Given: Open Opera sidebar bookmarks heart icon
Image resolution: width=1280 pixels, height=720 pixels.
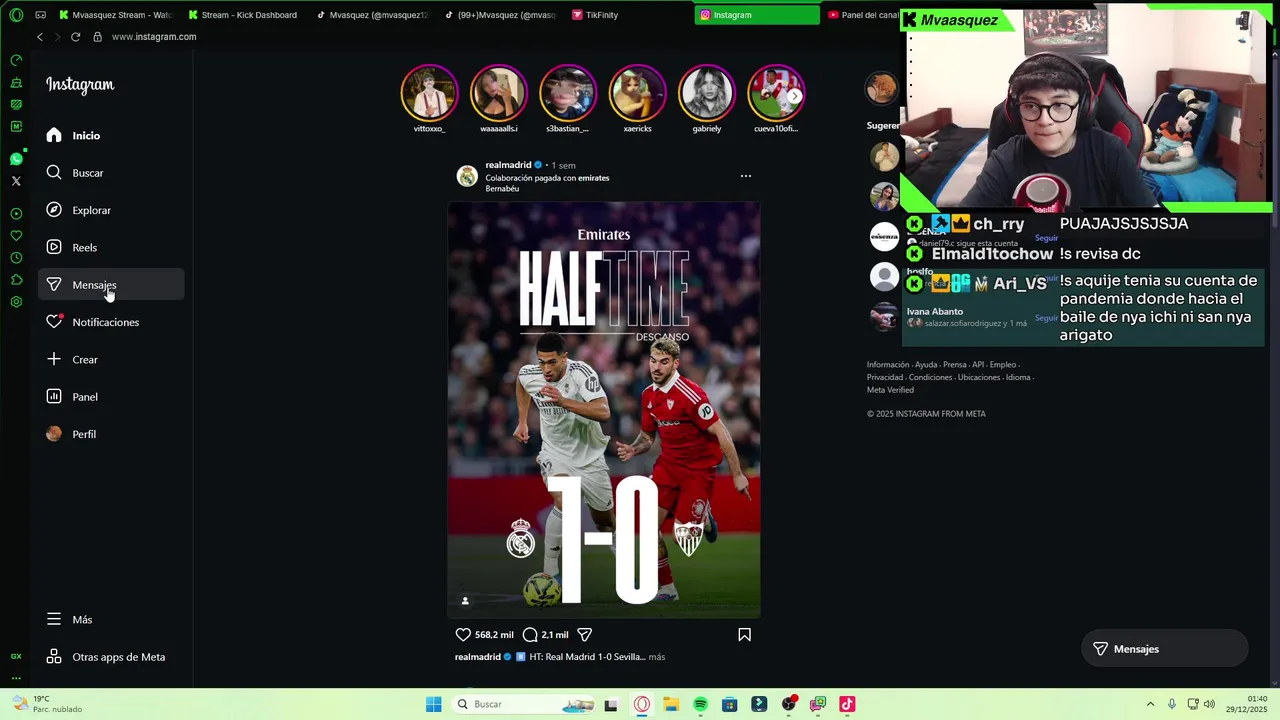Looking at the screenshot, I should (x=16, y=236).
